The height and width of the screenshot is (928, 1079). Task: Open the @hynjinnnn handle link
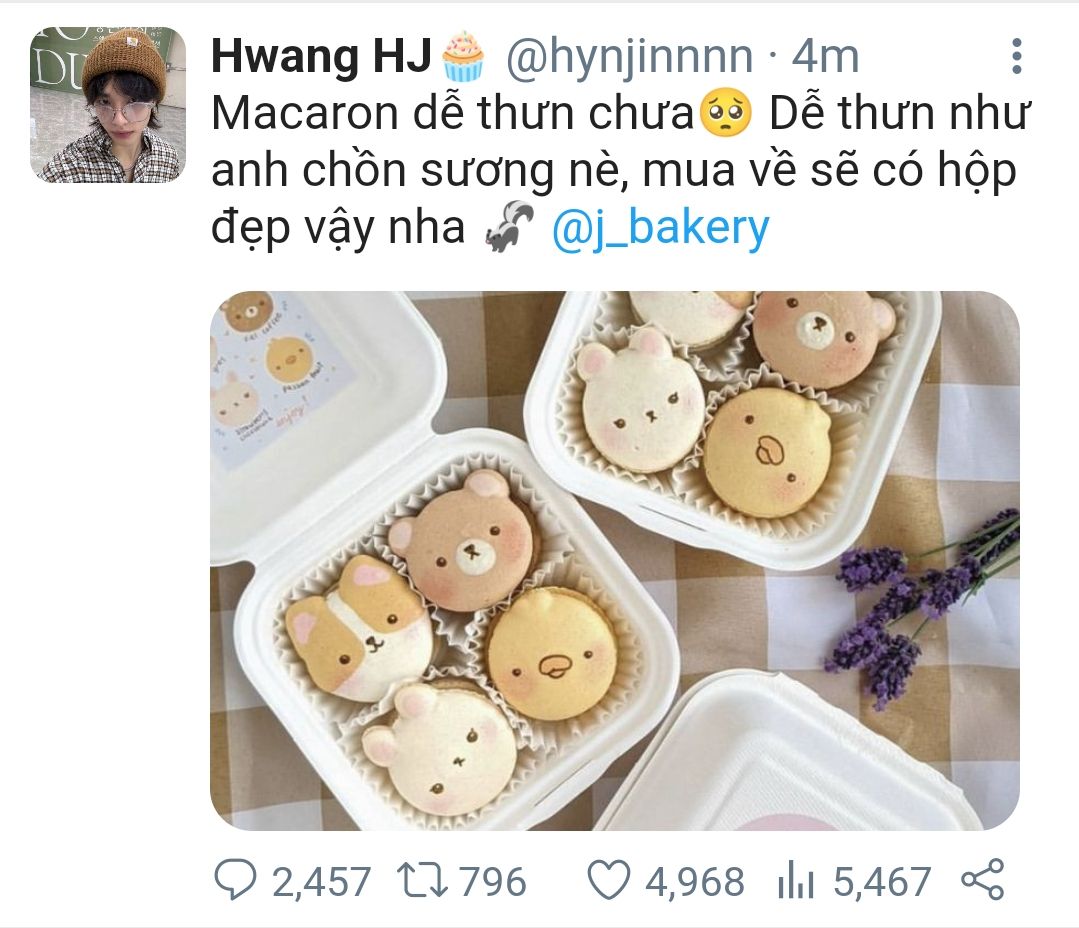pos(630,56)
